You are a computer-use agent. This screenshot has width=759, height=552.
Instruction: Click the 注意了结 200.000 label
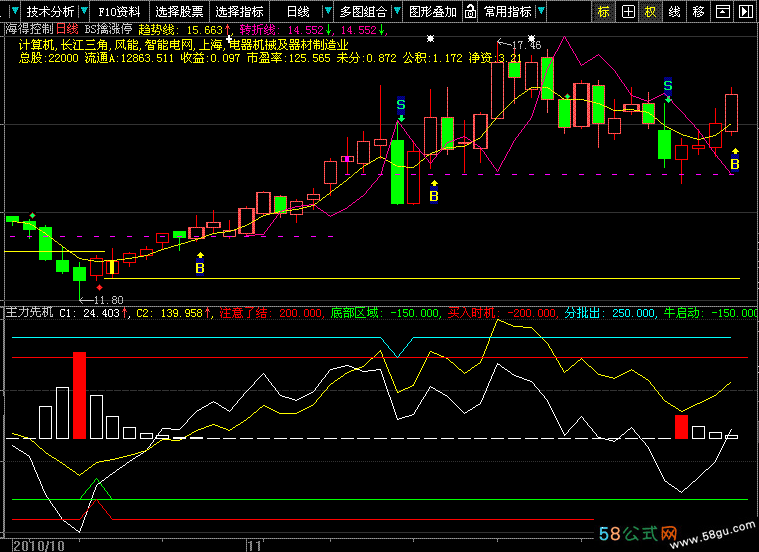click(x=270, y=313)
